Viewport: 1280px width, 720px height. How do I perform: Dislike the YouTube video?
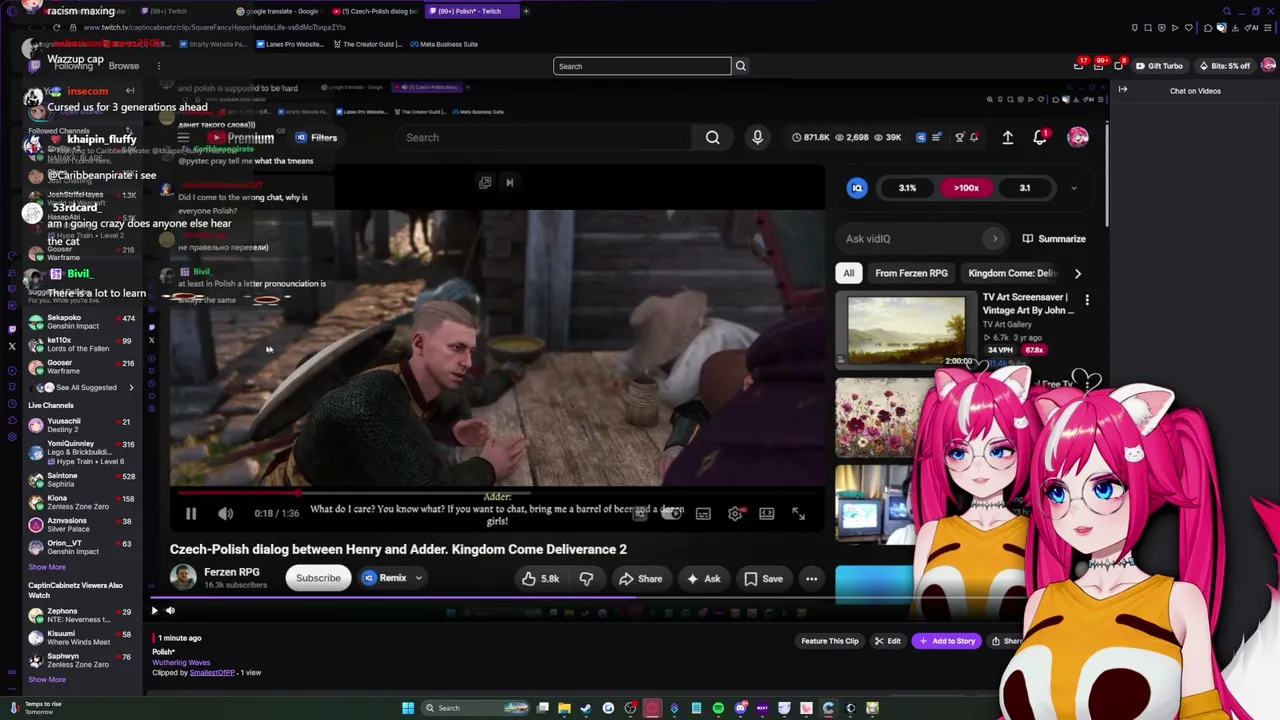587,579
